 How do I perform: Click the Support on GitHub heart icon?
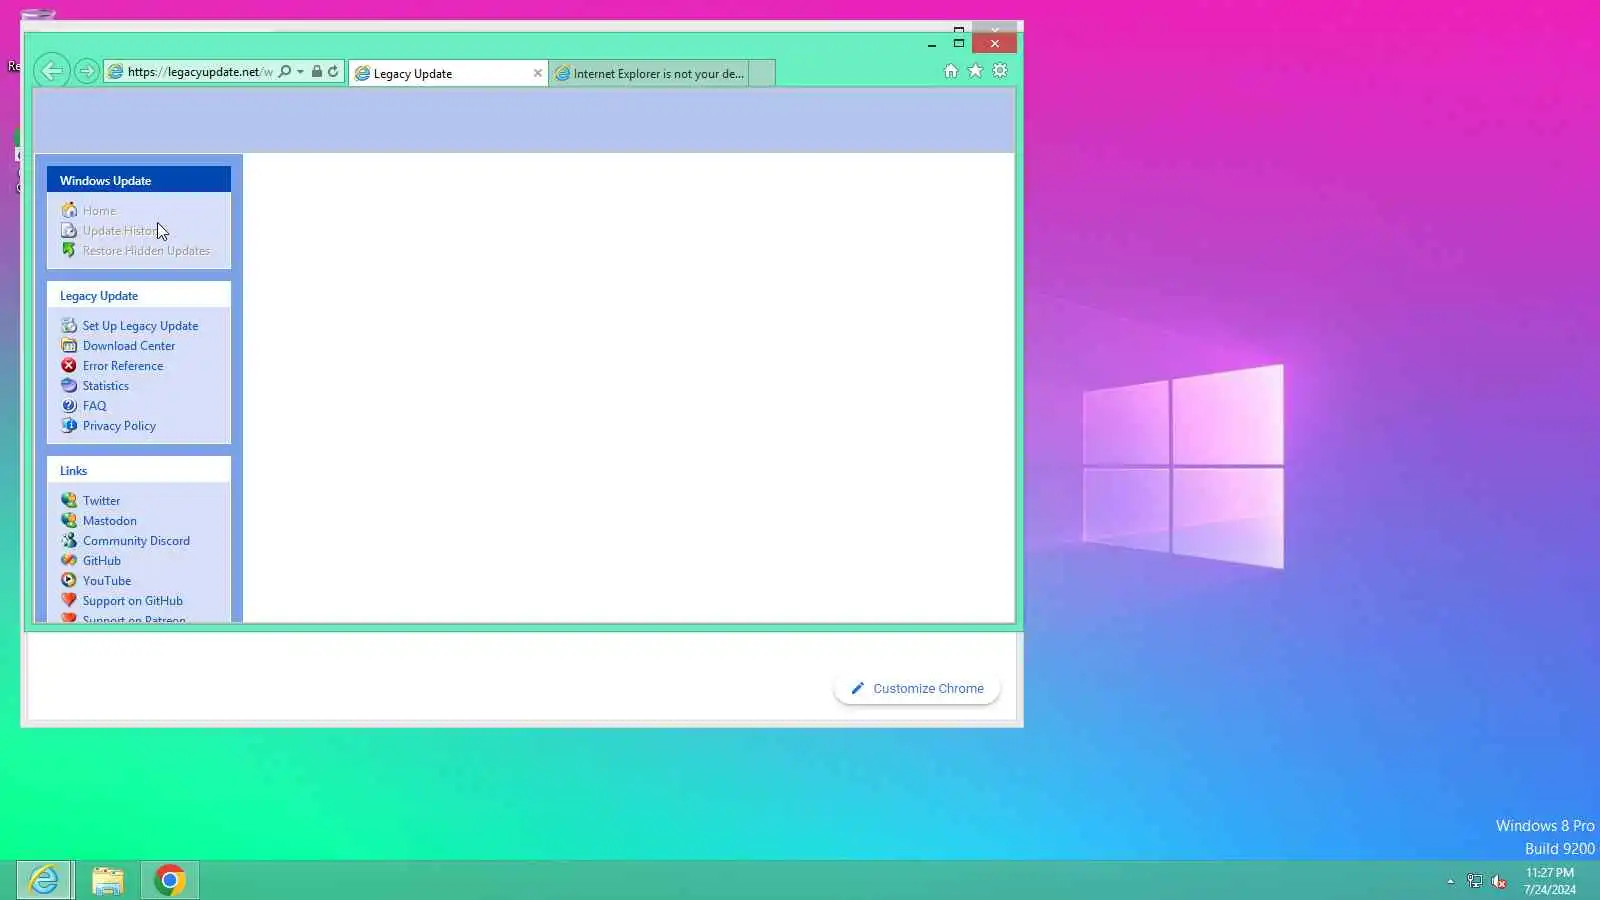(x=69, y=600)
